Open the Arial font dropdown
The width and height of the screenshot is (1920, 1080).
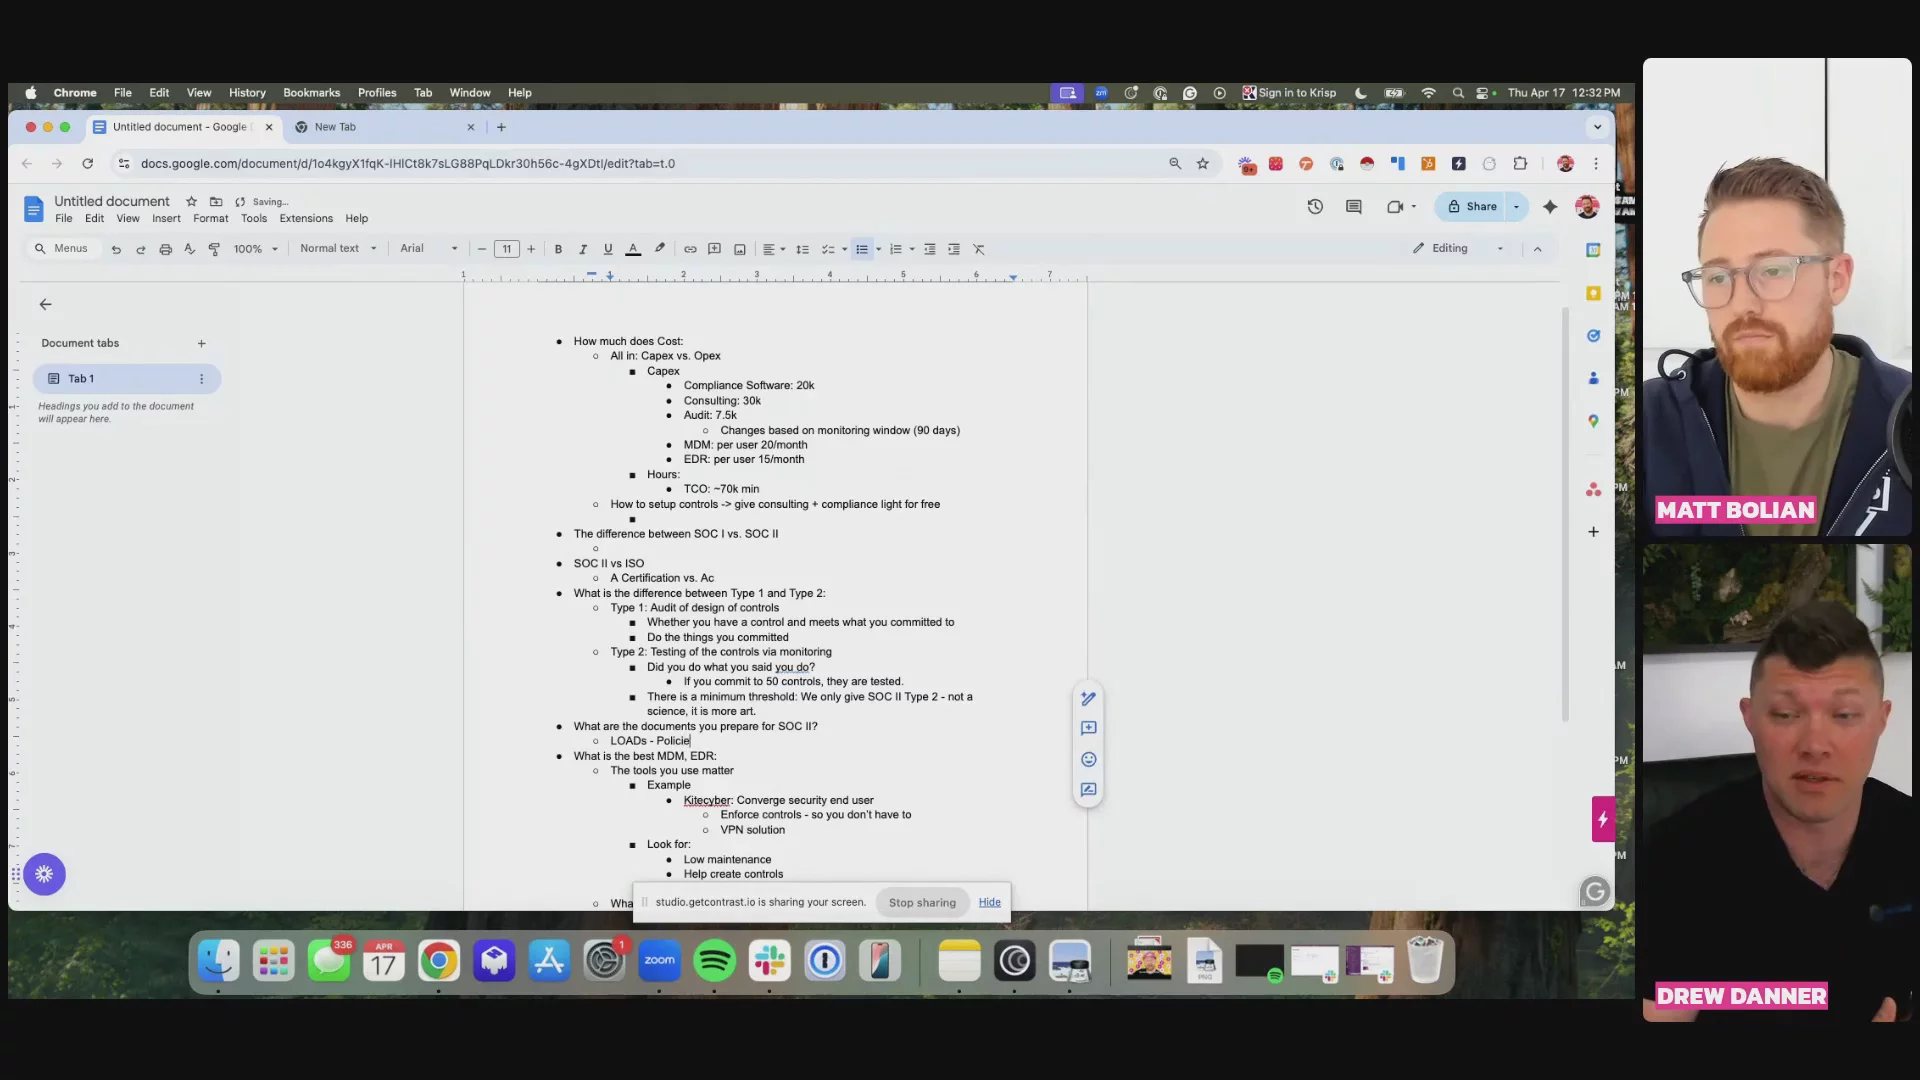pos(429,248)
